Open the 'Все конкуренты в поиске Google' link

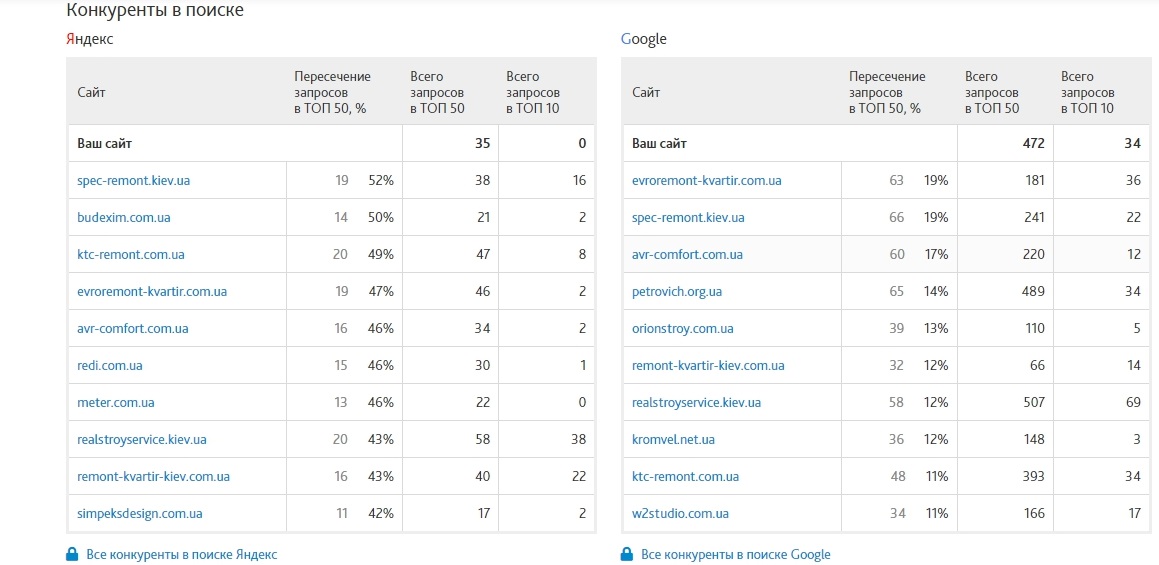pos(735,554)
